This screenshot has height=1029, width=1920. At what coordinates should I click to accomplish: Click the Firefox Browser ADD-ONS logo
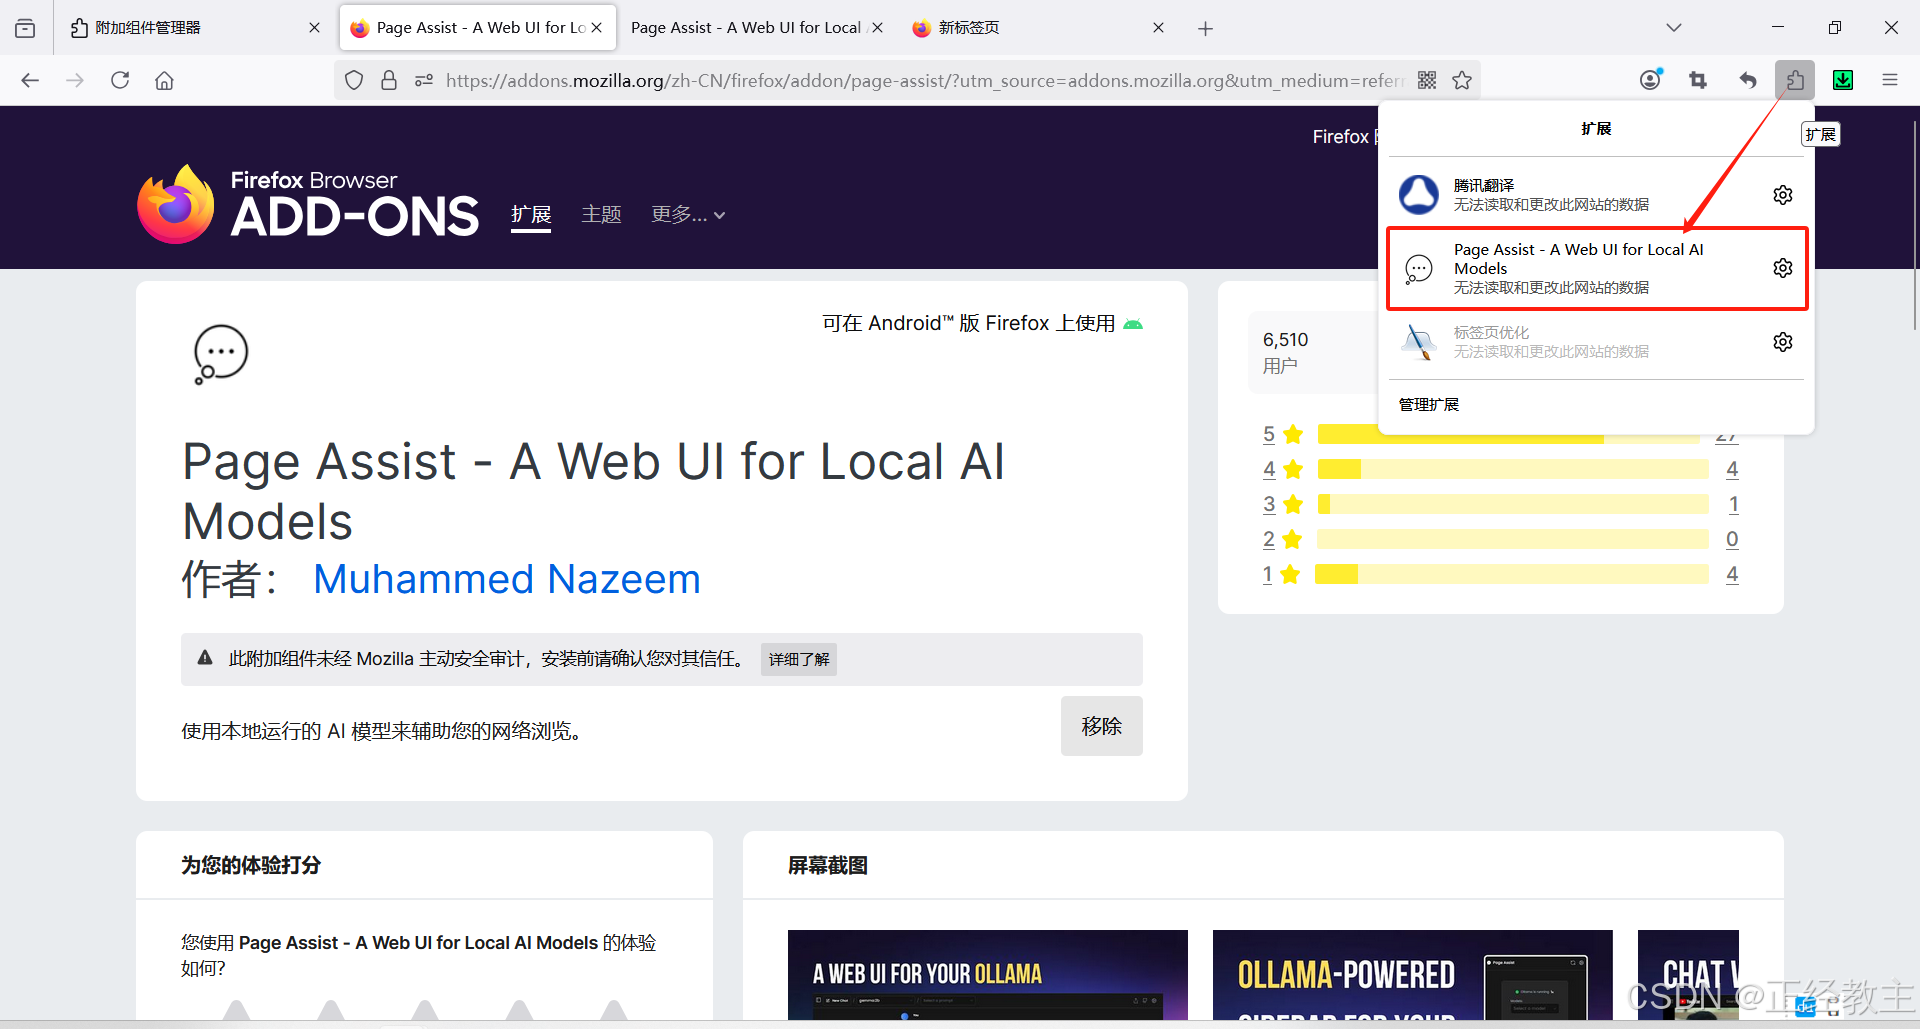coord(308,204)
